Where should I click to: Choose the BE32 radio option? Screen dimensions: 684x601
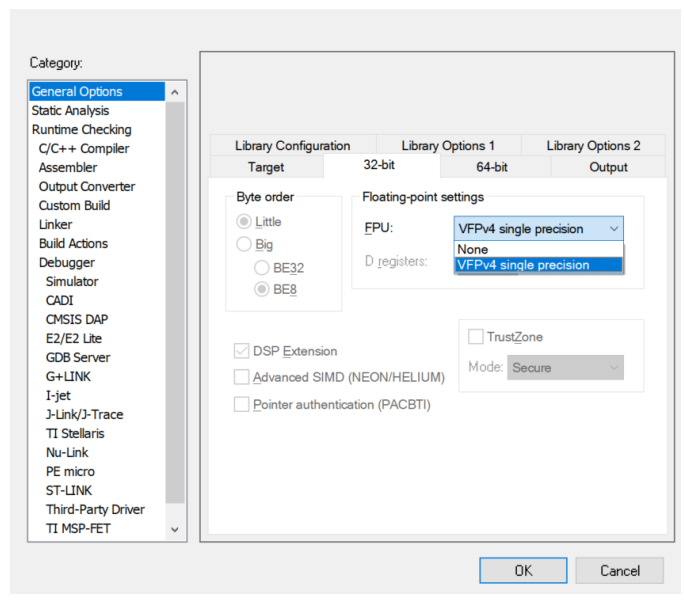262,268
